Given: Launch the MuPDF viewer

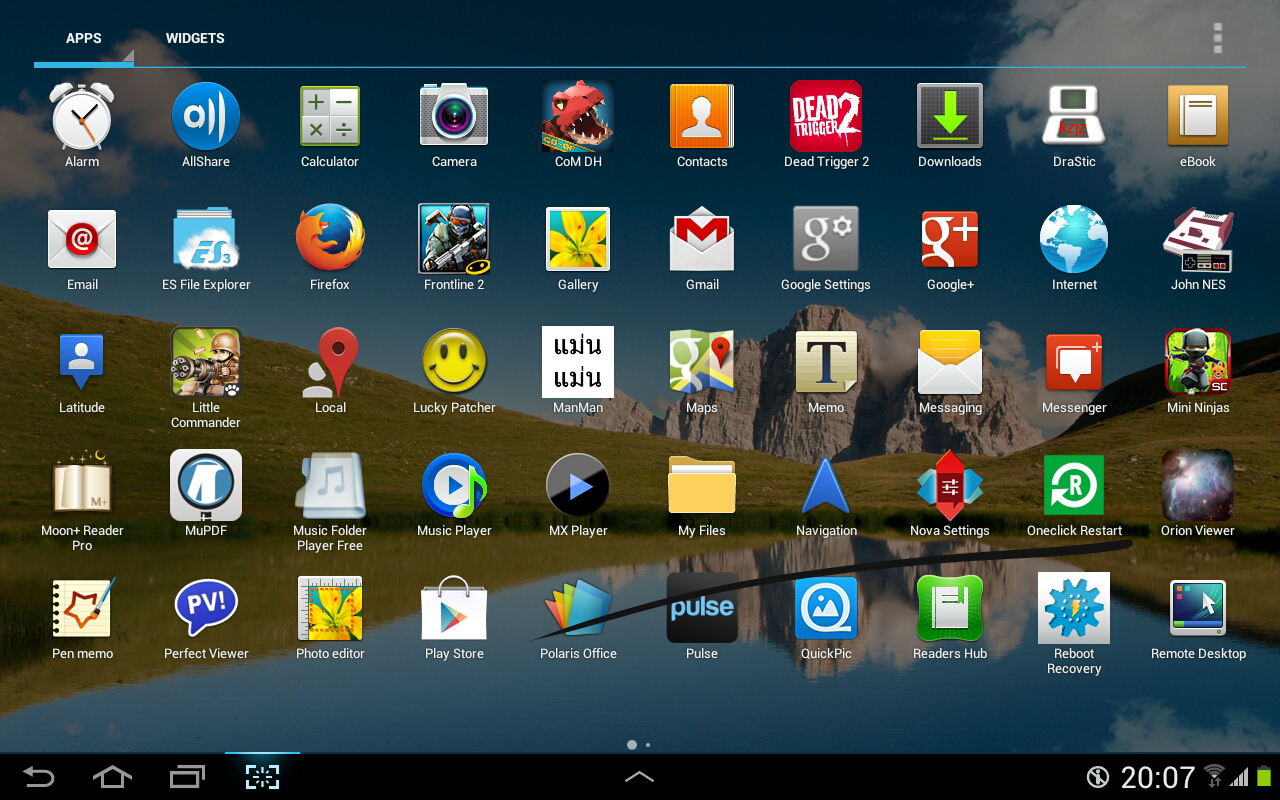Looking at the screenshot, I should click(206, 485).
